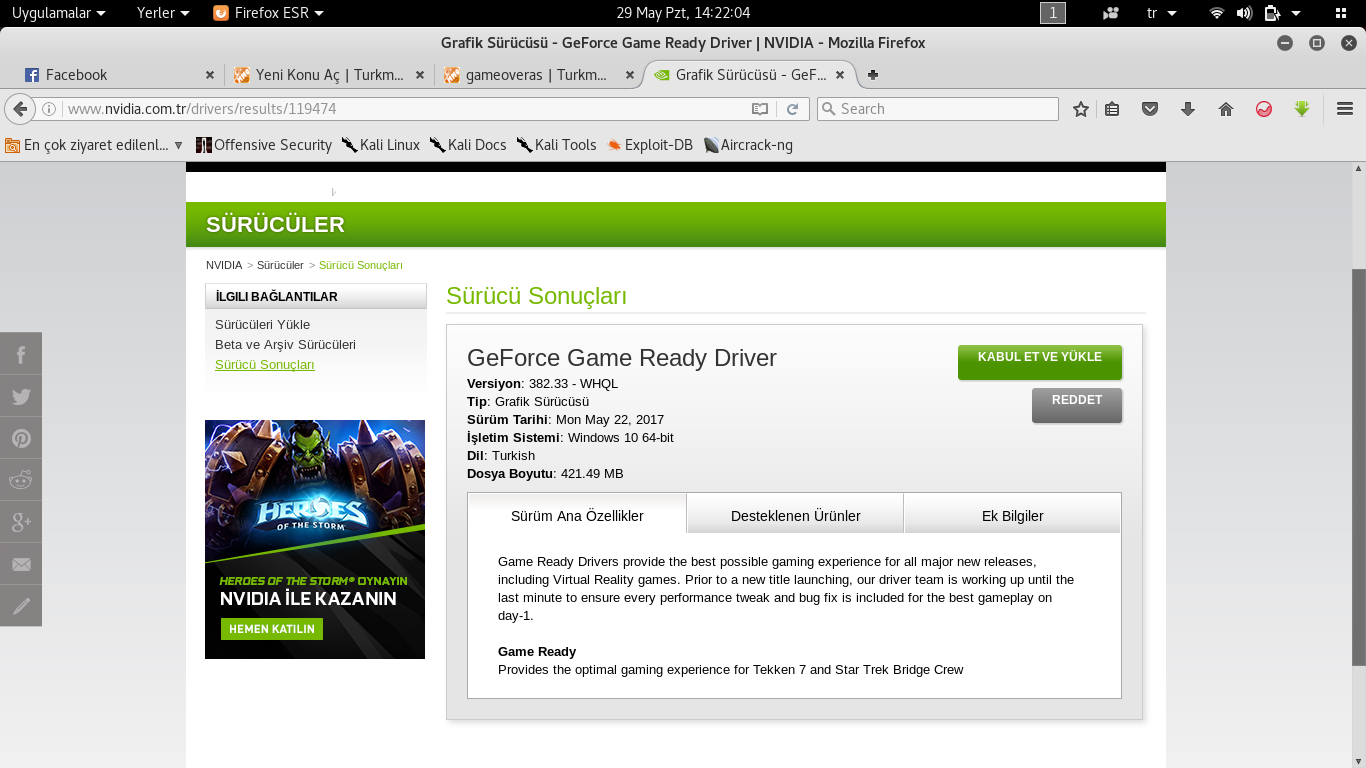This screenshot has width=1366, height=768.
Task: Open the Yerler places menu
Action: (x=163, y=13)
